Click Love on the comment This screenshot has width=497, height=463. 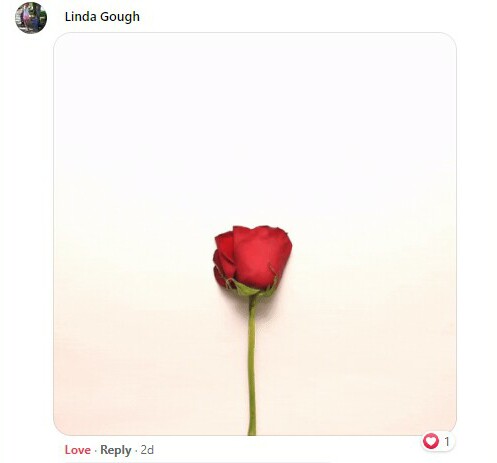78,450
